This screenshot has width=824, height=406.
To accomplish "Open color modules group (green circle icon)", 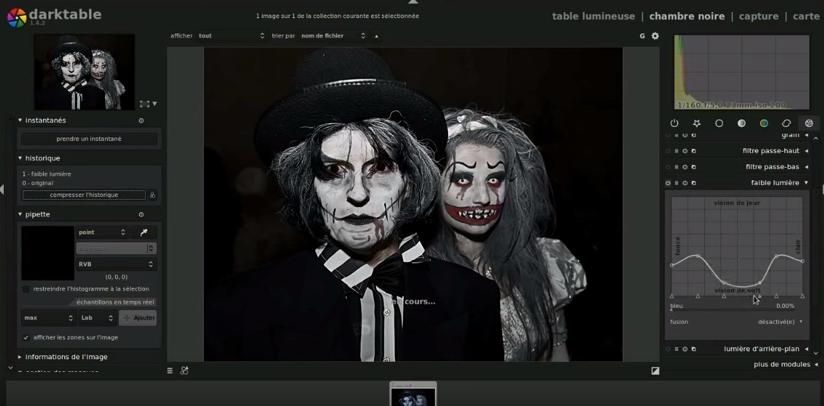I will tap(764, 123).
